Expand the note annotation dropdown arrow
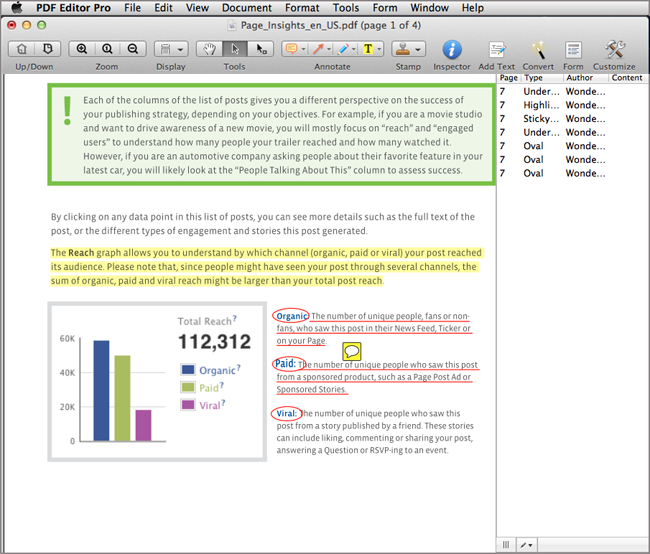This screenshot has width=650, height=554. (303, 49)
